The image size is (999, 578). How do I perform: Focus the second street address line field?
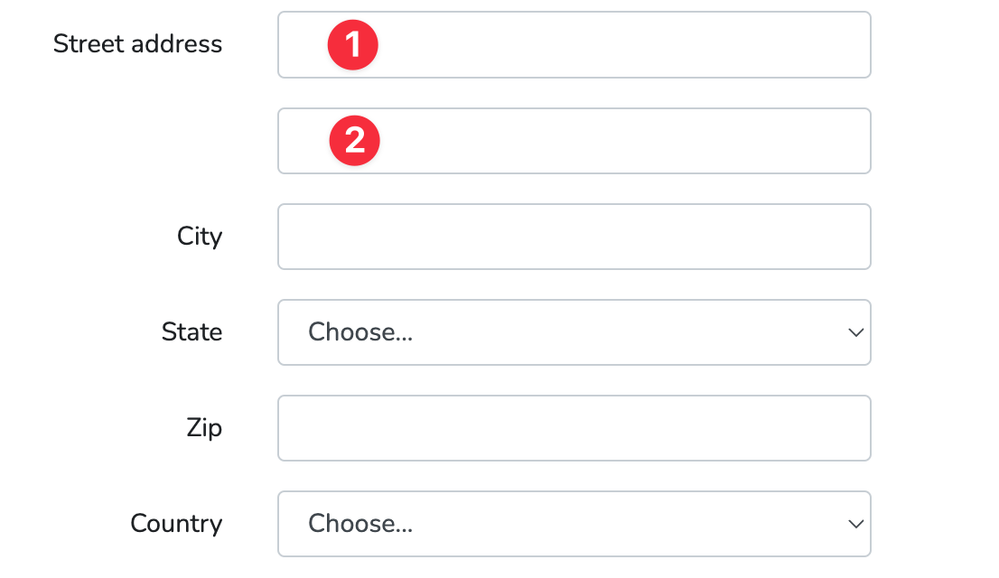pos(600,141)
